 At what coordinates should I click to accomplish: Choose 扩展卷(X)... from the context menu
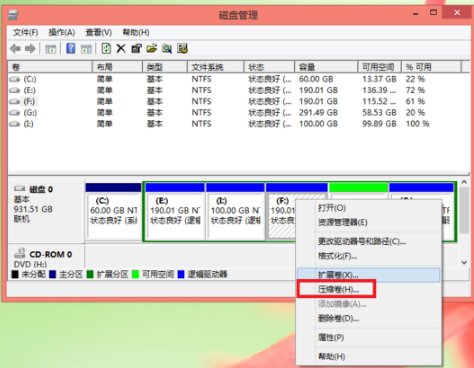[368, 275]
